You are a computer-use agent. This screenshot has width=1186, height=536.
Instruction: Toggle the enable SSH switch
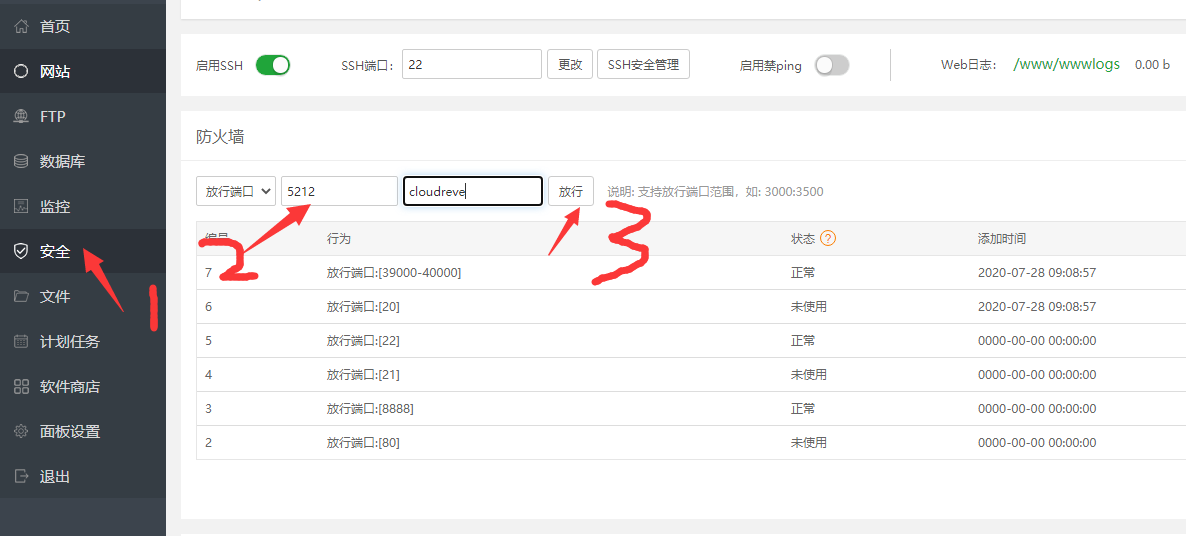(272, 65)
